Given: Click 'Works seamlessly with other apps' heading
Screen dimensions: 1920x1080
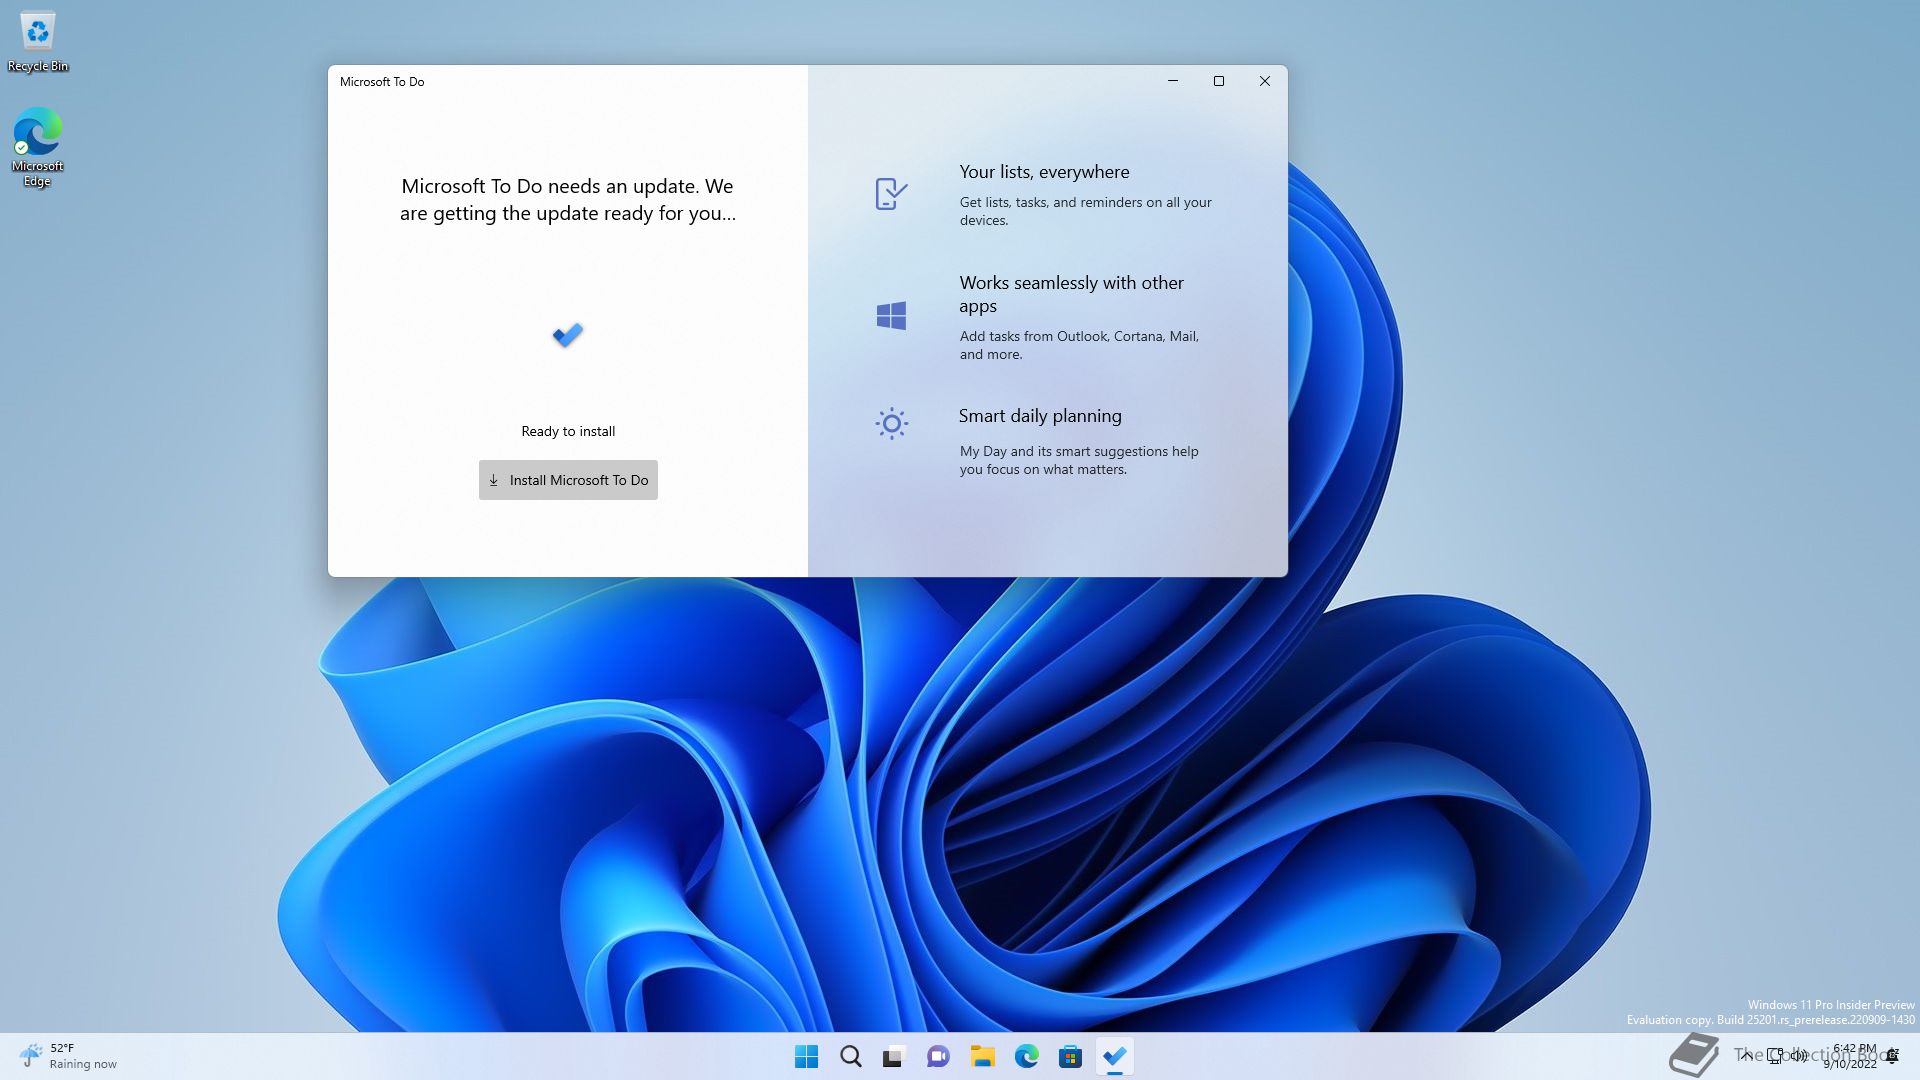Looking at the screenshot, I should pyautogui.click(x=1071, y=294).
